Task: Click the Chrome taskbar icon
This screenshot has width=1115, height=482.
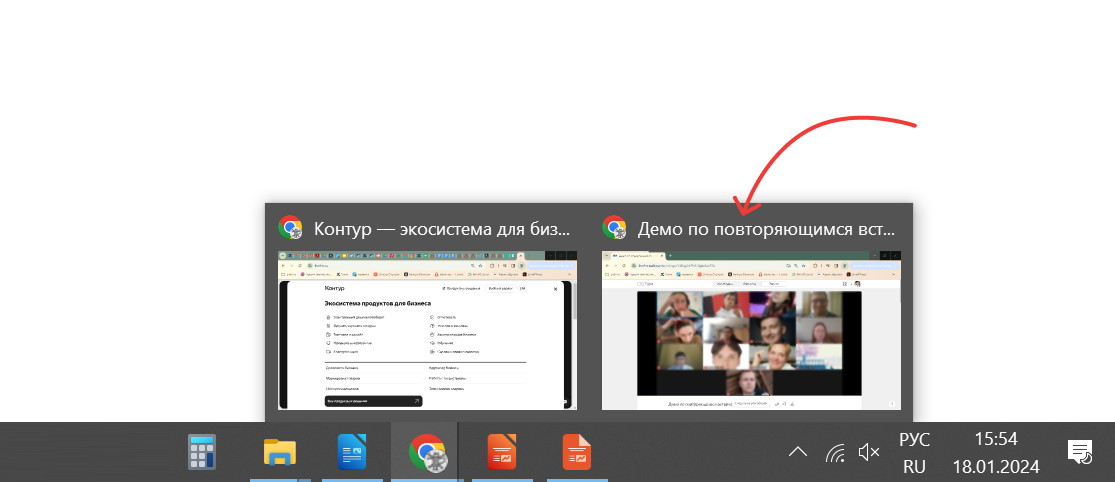Action: pos(427,452)
